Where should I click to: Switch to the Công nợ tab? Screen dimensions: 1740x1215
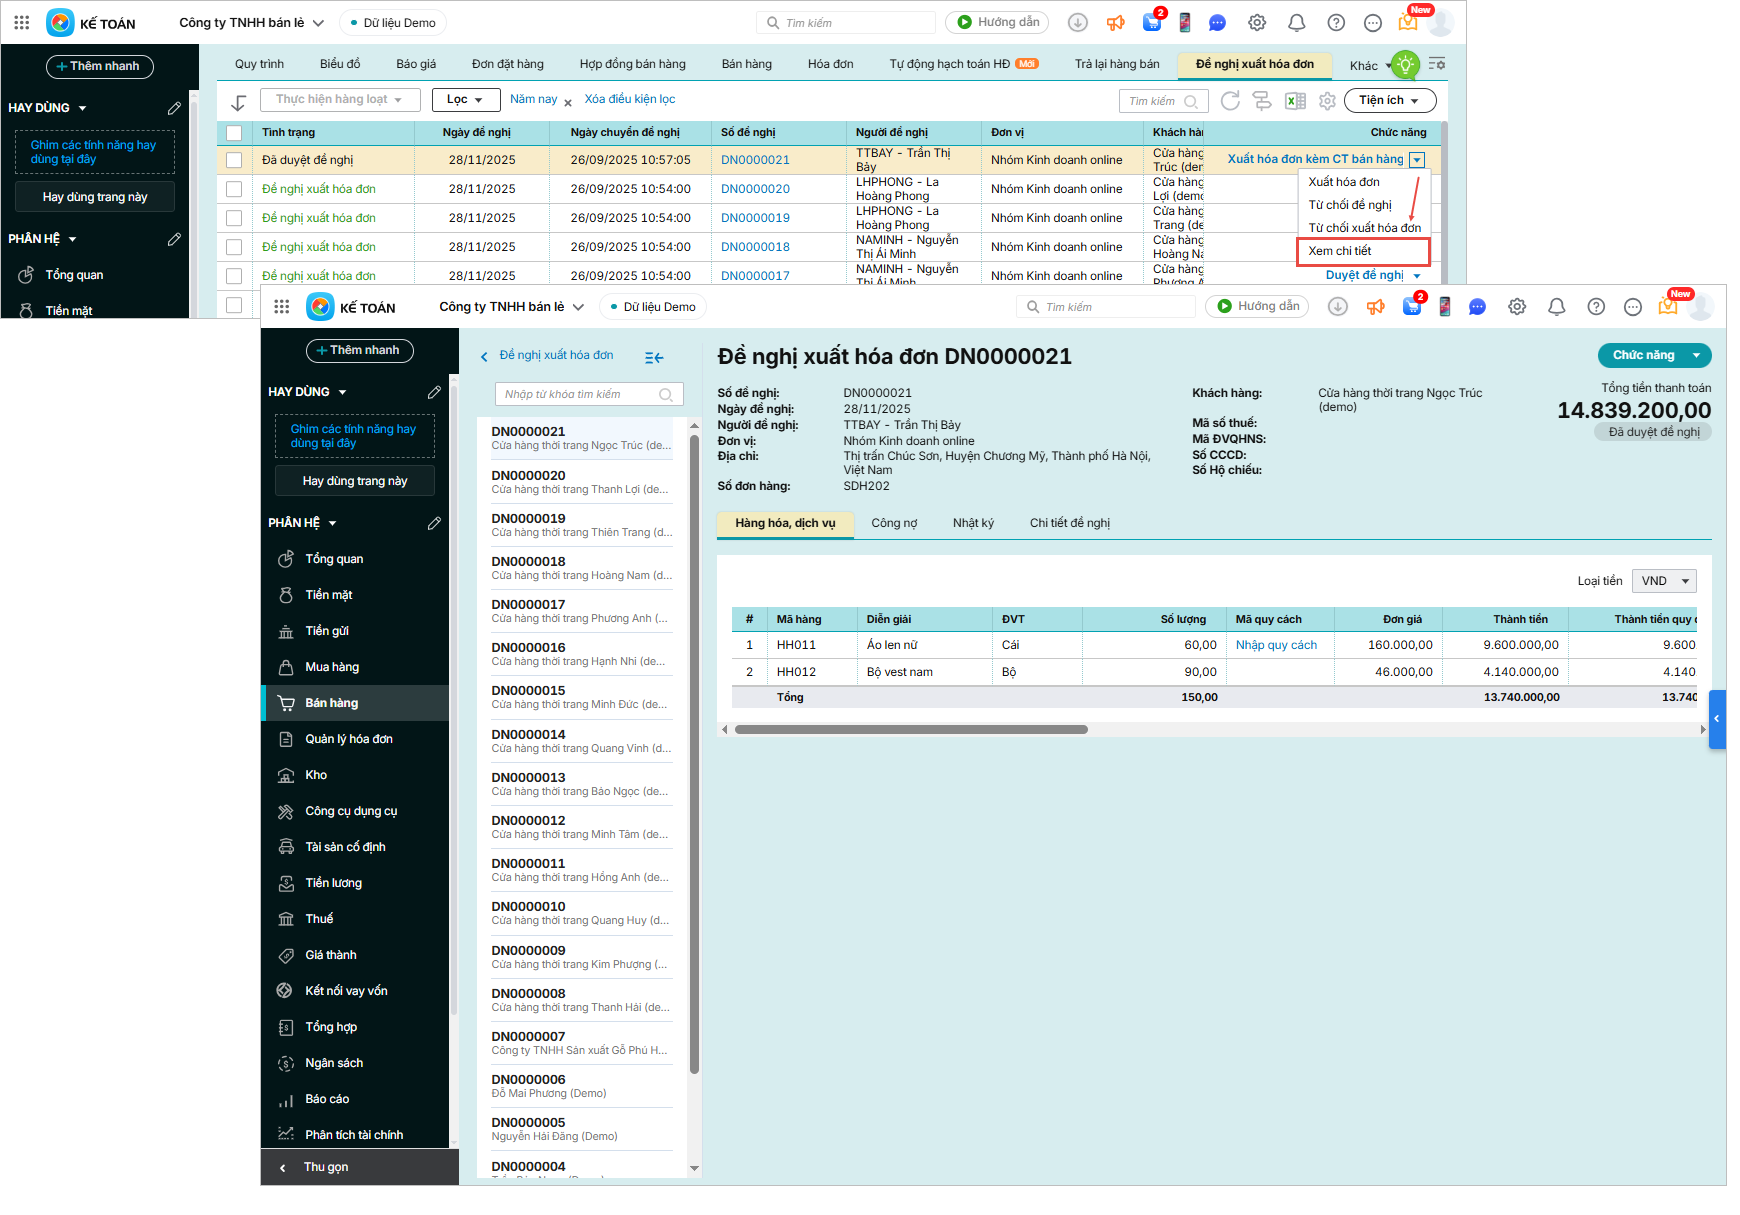(893, 523)
